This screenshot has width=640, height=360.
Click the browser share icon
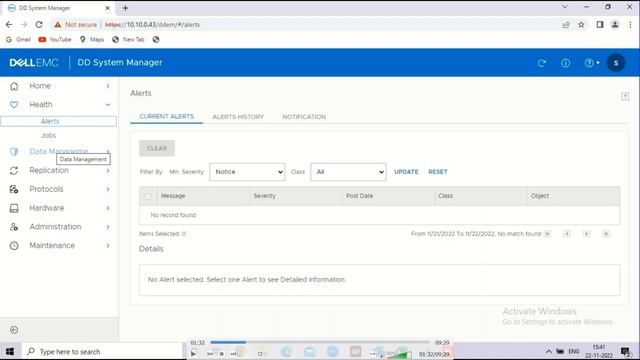tap(566, 25)
